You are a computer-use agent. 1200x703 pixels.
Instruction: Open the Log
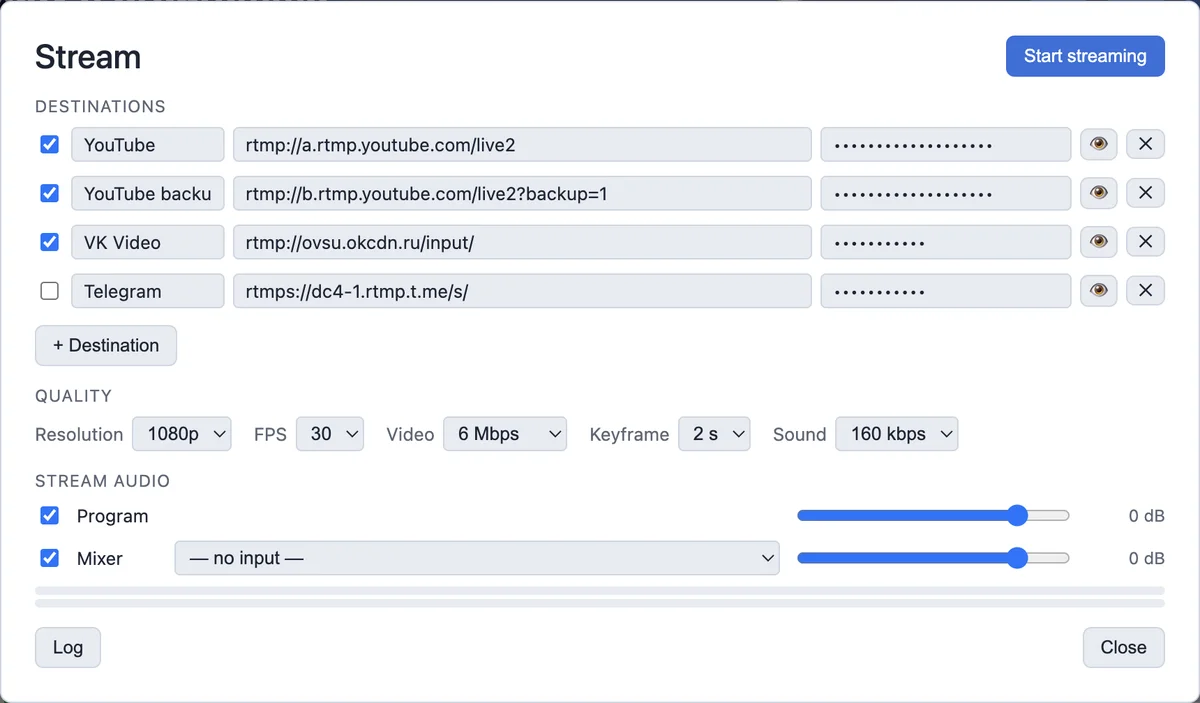pyautogui.click(x=68, y=647)
